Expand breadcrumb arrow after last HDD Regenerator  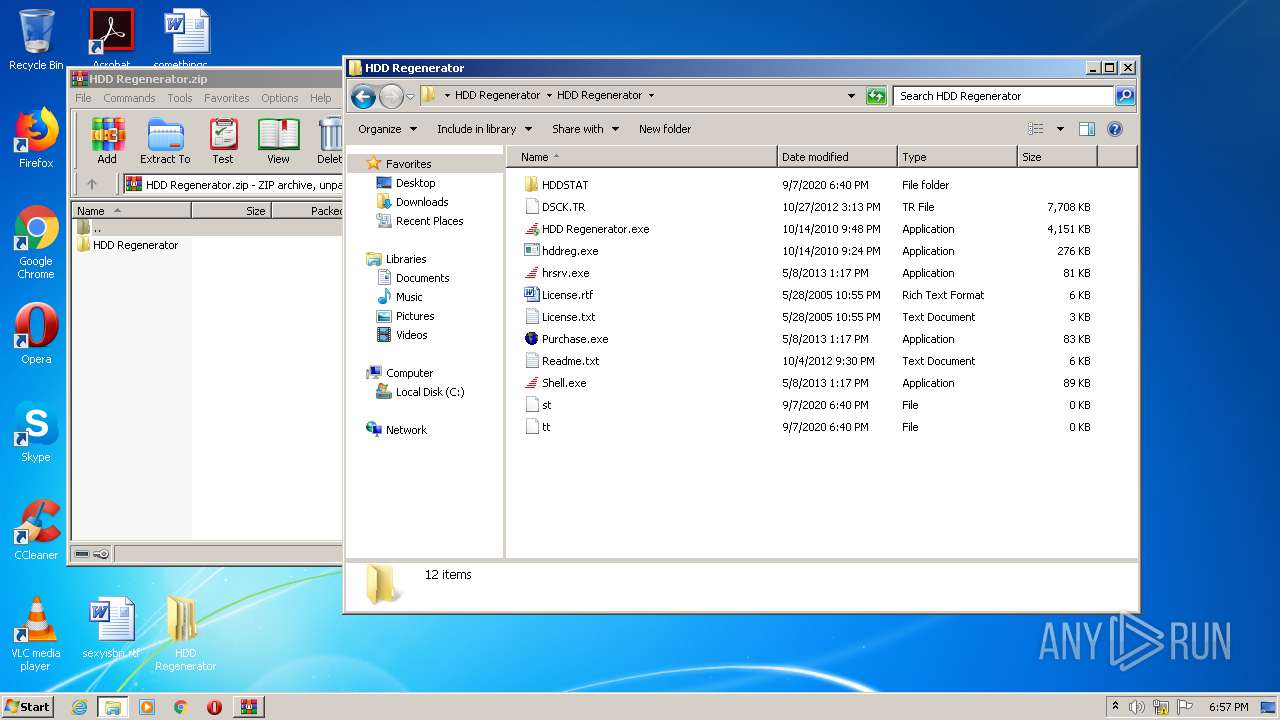point(651,96)
